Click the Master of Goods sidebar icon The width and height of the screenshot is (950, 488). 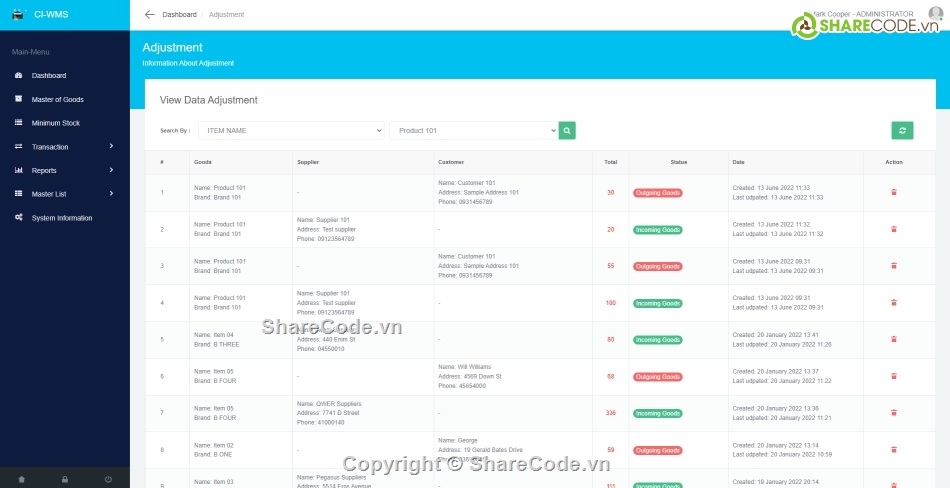coord(19,99)
